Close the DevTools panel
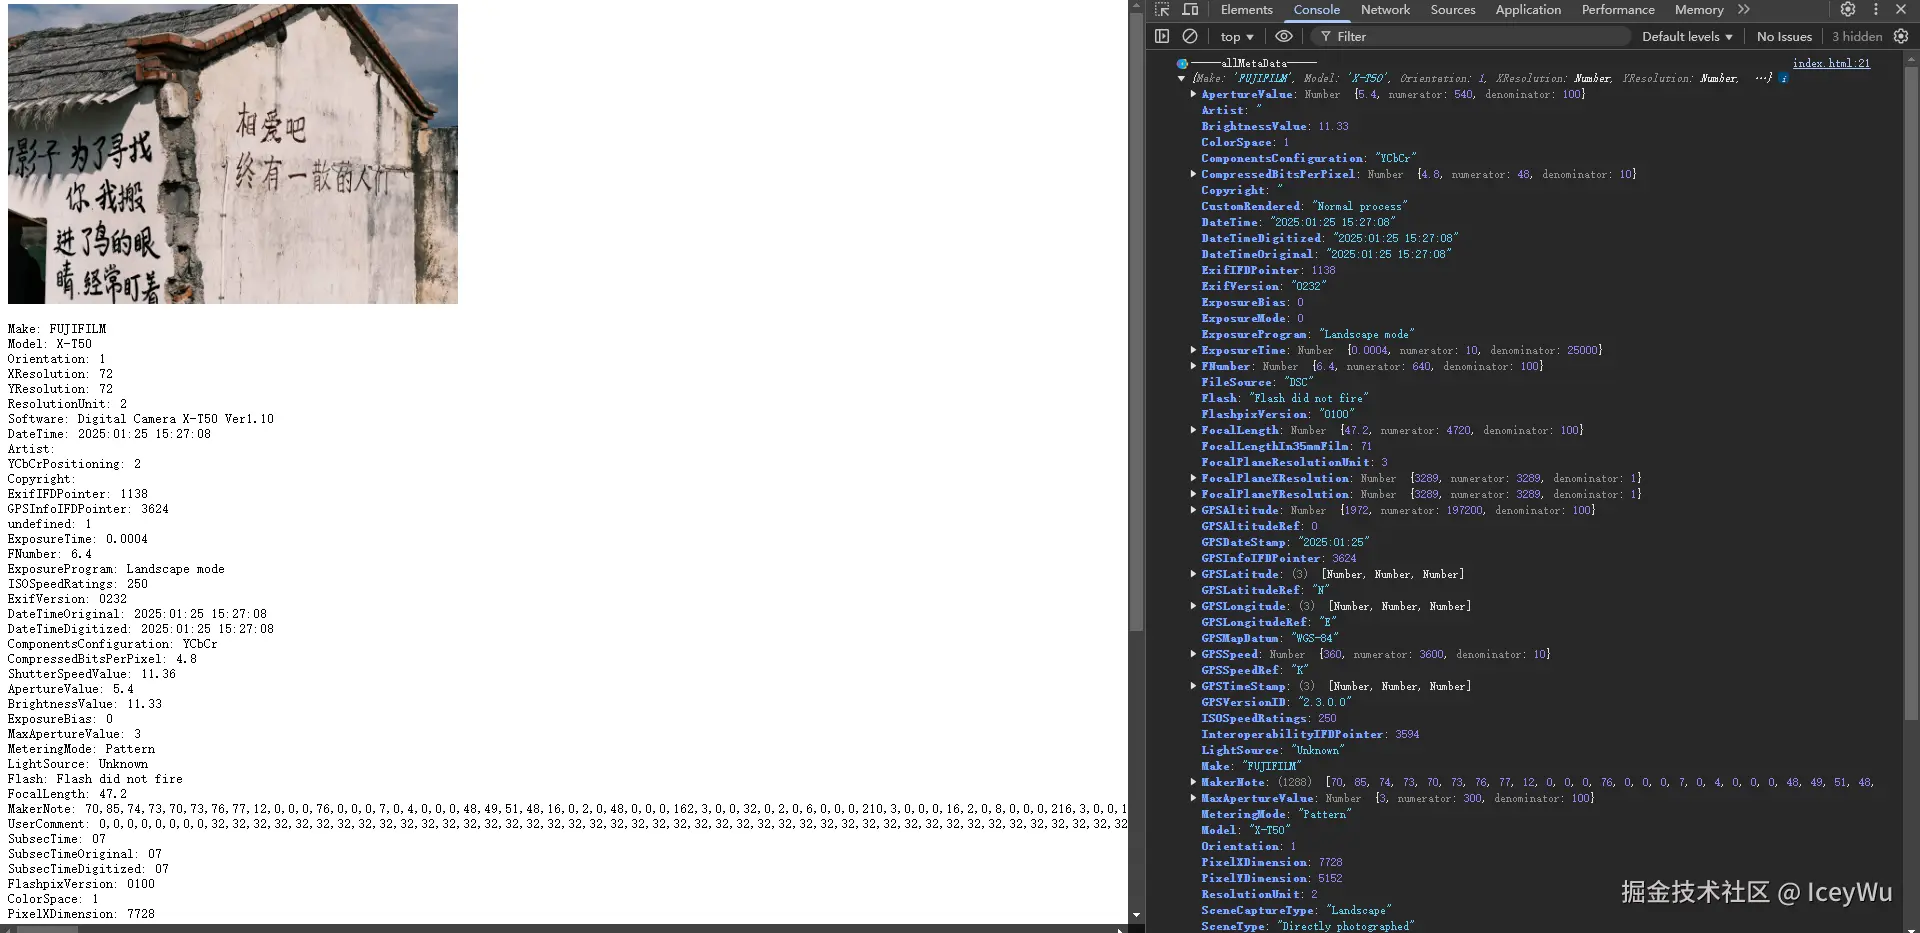Screen dimensions: 1920x933 [x=1901, y=10]
